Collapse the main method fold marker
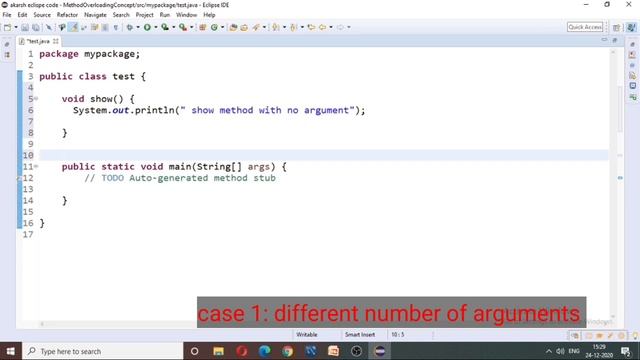This screenshot has height=360, width=640. 36,166
